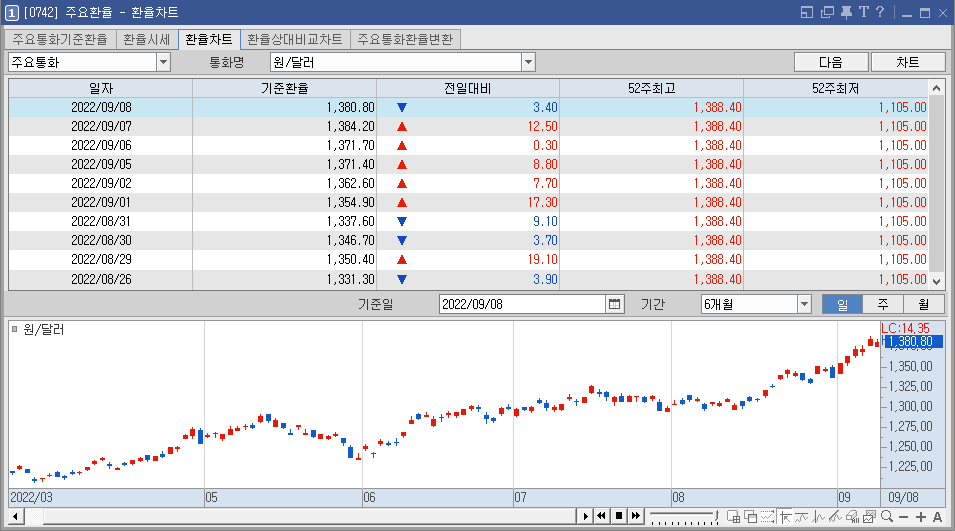The image size is (955, 531).
Task: Click the 기준일 date input field
Action: coord(523,304)
